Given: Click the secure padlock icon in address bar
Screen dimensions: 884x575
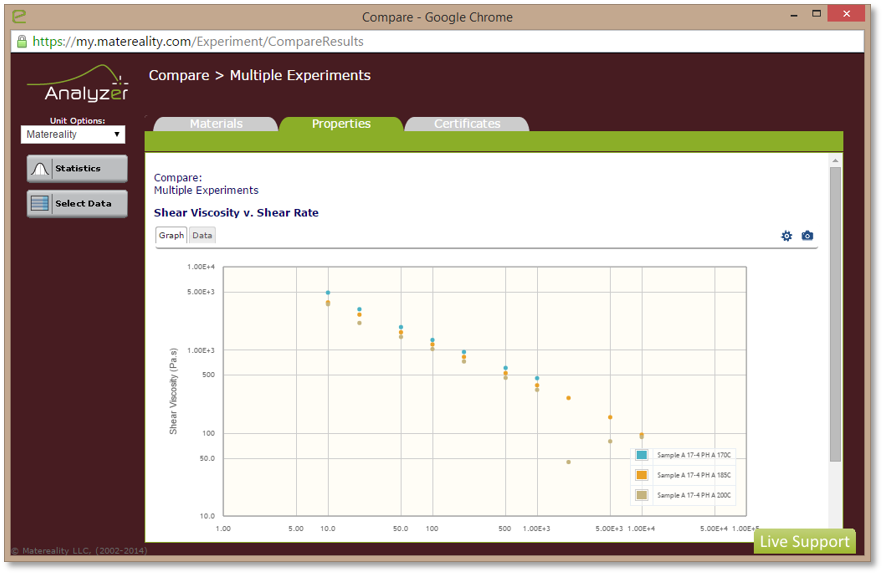Looking at the screenshot, I should coord(22,41).
